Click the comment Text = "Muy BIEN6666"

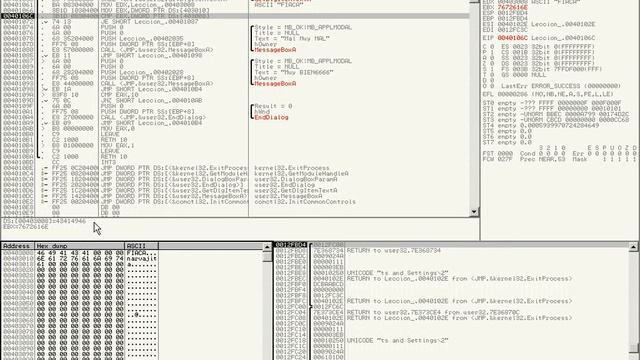click(x=294, y=72)
